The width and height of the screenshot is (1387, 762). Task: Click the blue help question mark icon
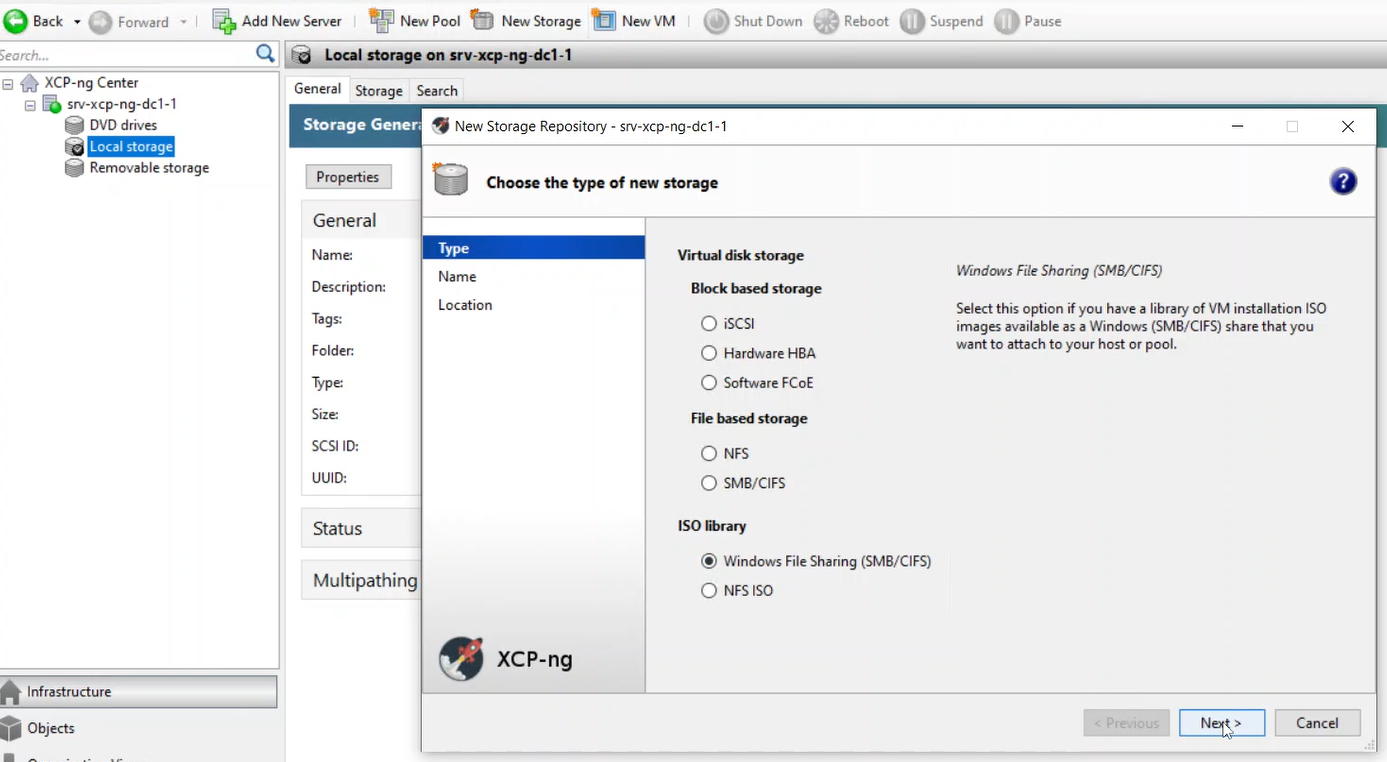[x=1343, y=182]
